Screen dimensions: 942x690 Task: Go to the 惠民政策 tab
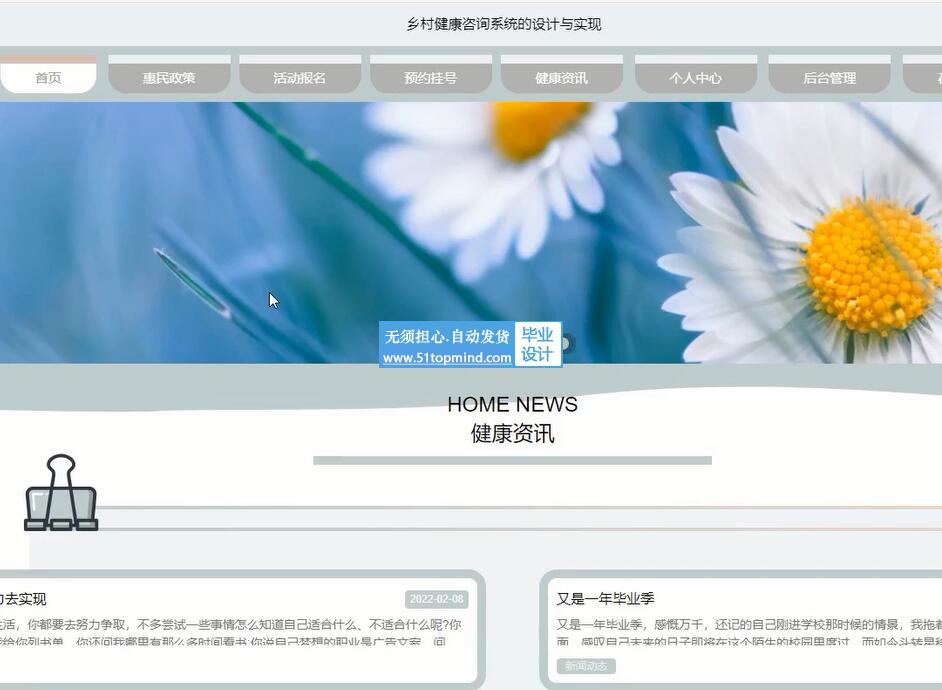click(169, 74)
